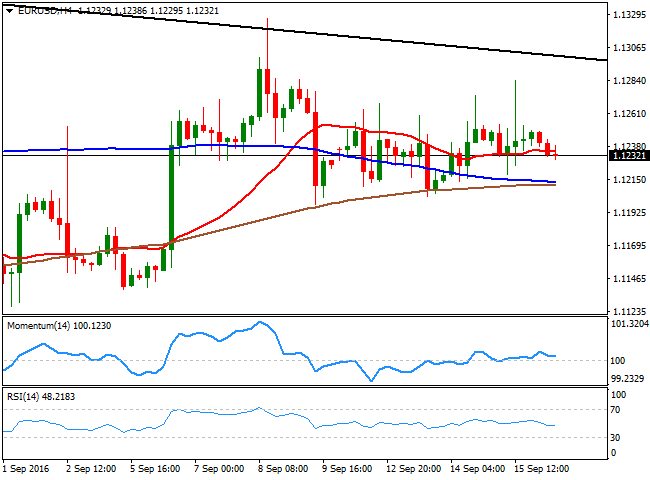Select the 7 Sep 00:00 time axis label
Viewport: 650px width, 480px height.
[219, 469]
